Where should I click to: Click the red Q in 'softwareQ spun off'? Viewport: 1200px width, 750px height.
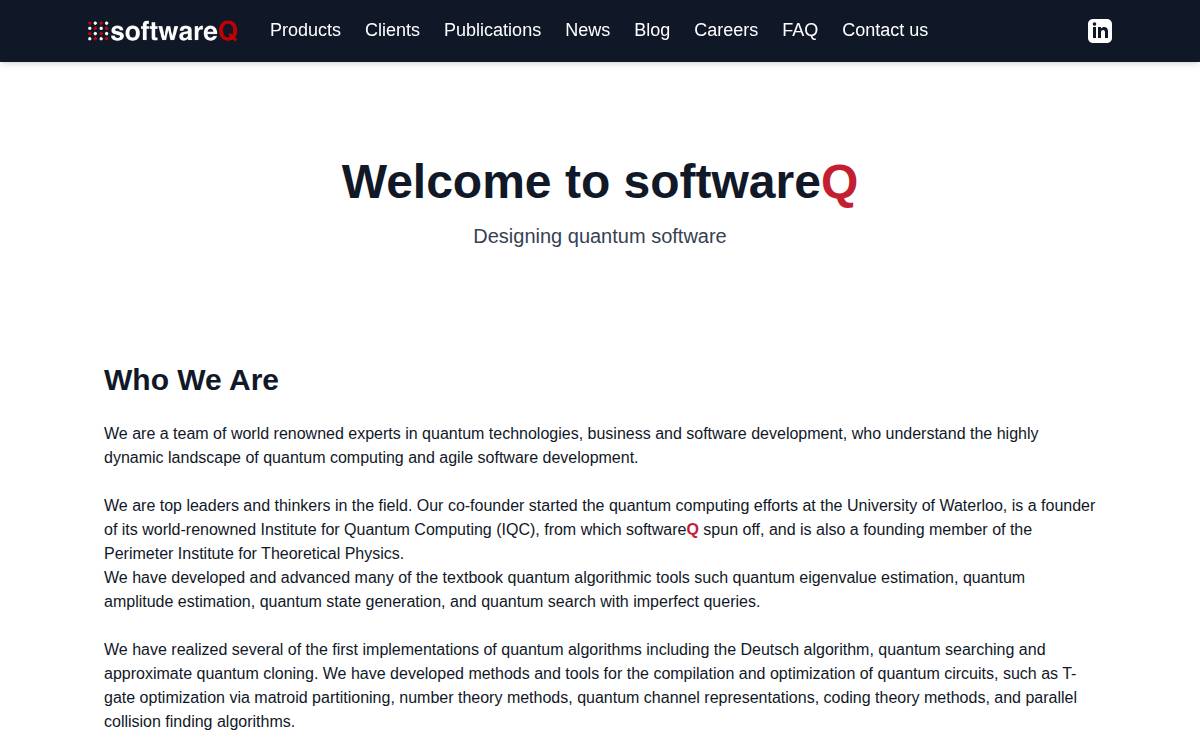coord(692,529)
